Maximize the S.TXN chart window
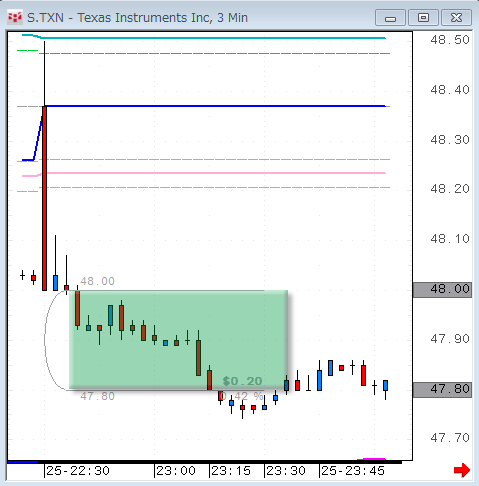 click(x=423, y=18)
